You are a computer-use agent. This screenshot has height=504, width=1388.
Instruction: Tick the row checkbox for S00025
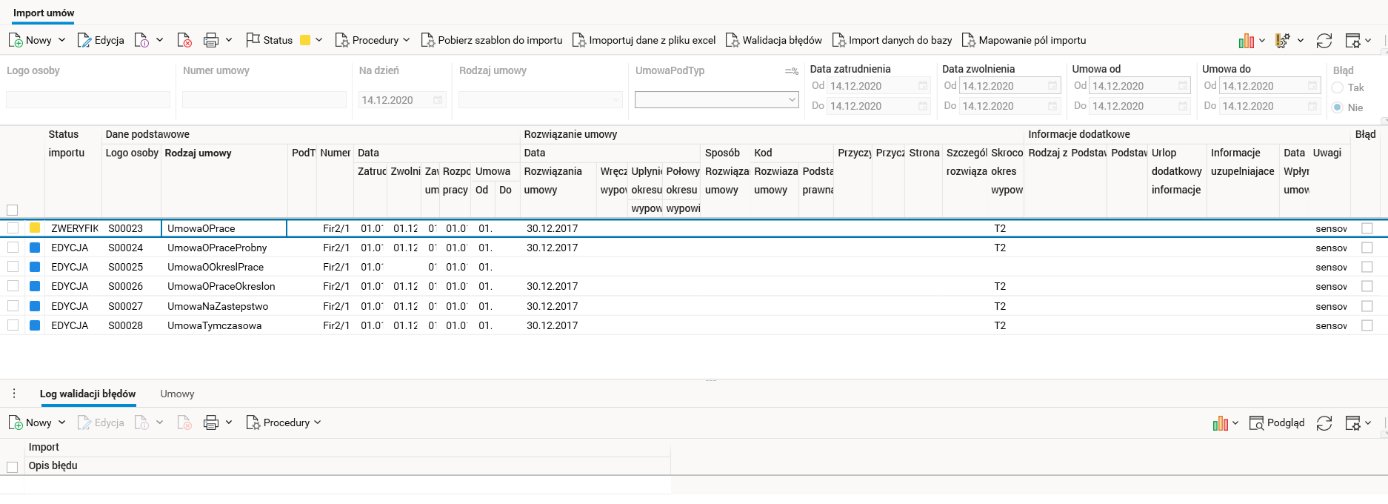(x=12, y=267)
